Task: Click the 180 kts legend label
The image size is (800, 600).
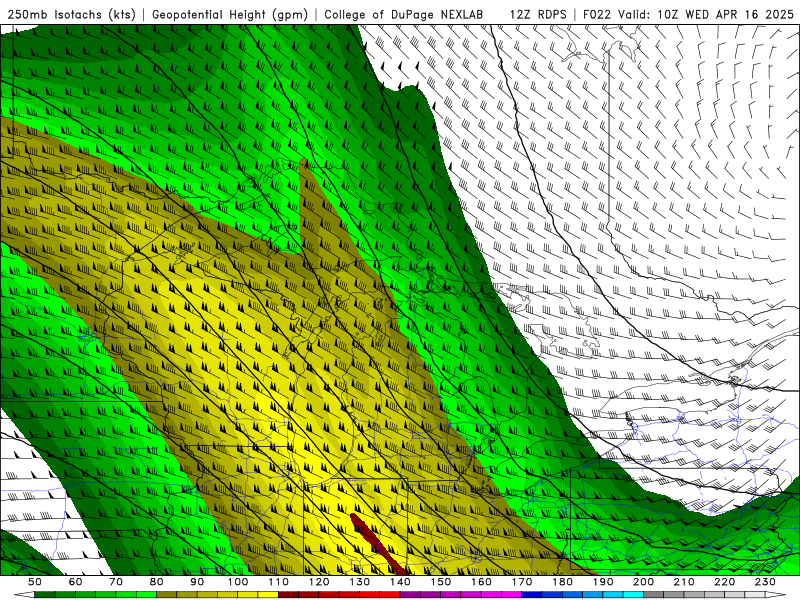Action: pos(562,582)
